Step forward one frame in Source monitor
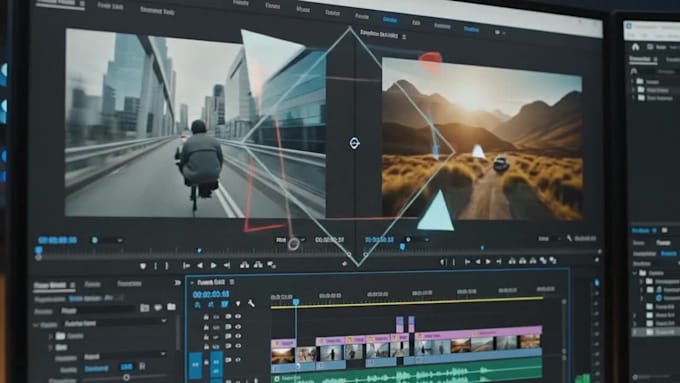 click(227, 265)
